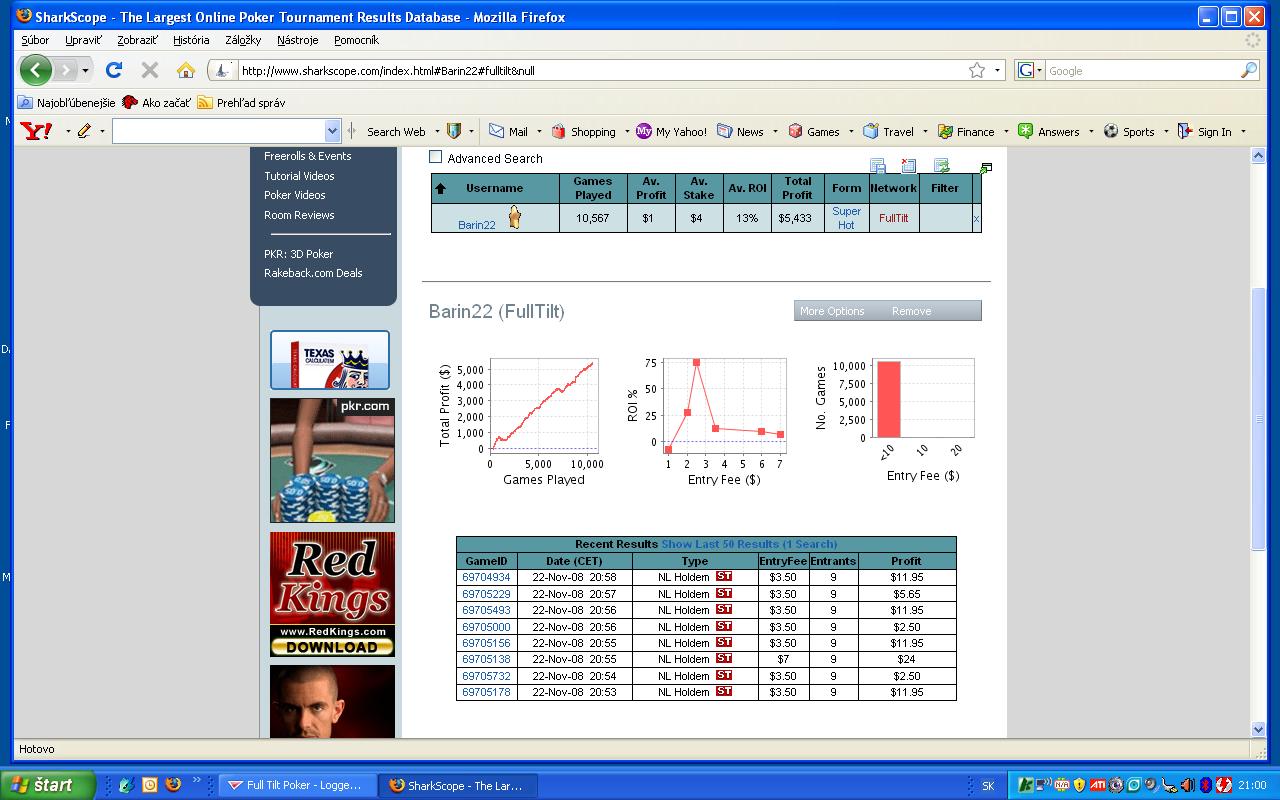The image size is (1280, 800).
Task: Click the Remove button for Barin22
Action: click(x=911, y=311)
